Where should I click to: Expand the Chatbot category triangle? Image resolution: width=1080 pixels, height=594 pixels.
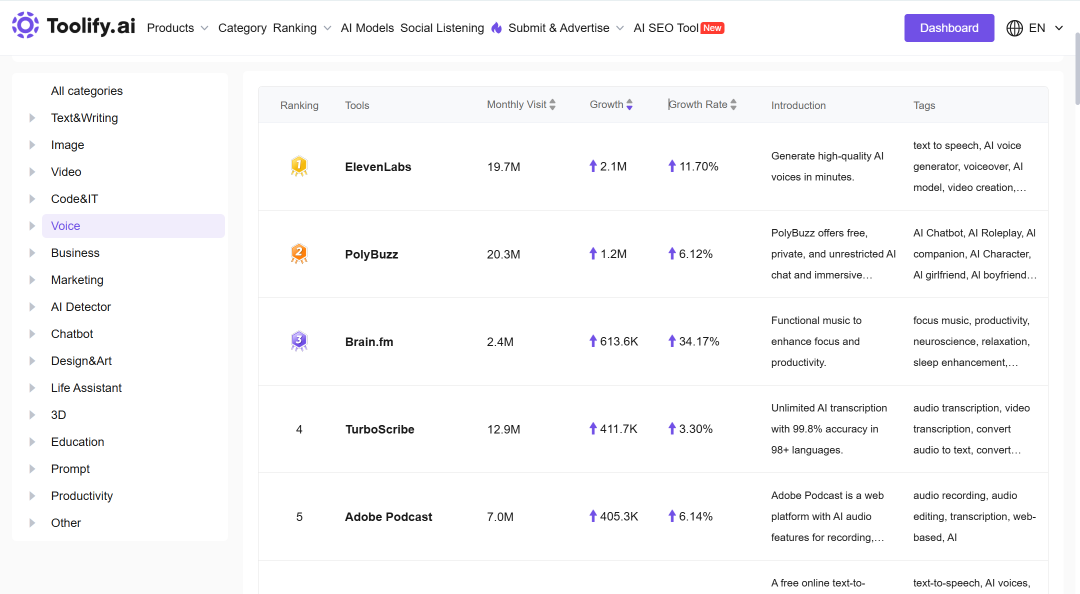pyautogui.click(x=32, y=334)
